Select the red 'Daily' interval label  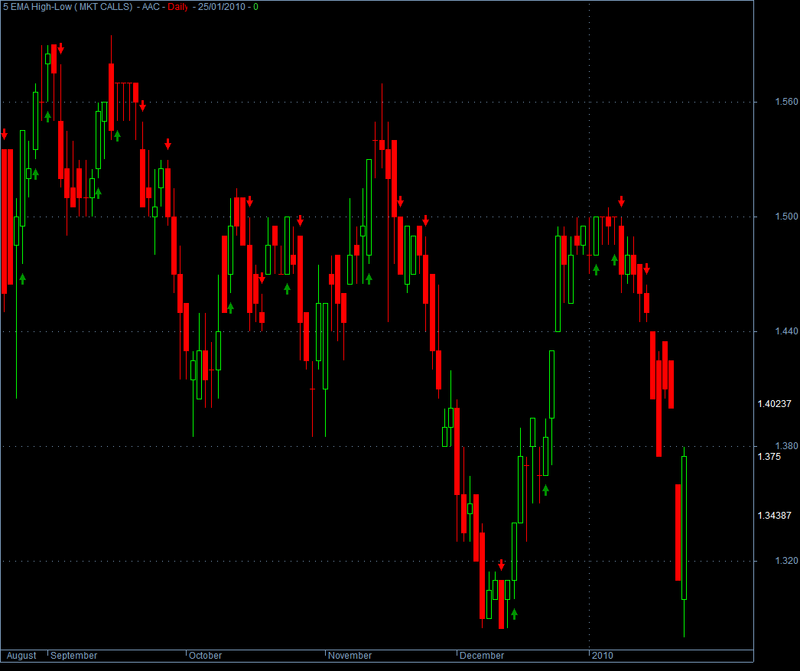click(178, 7)
